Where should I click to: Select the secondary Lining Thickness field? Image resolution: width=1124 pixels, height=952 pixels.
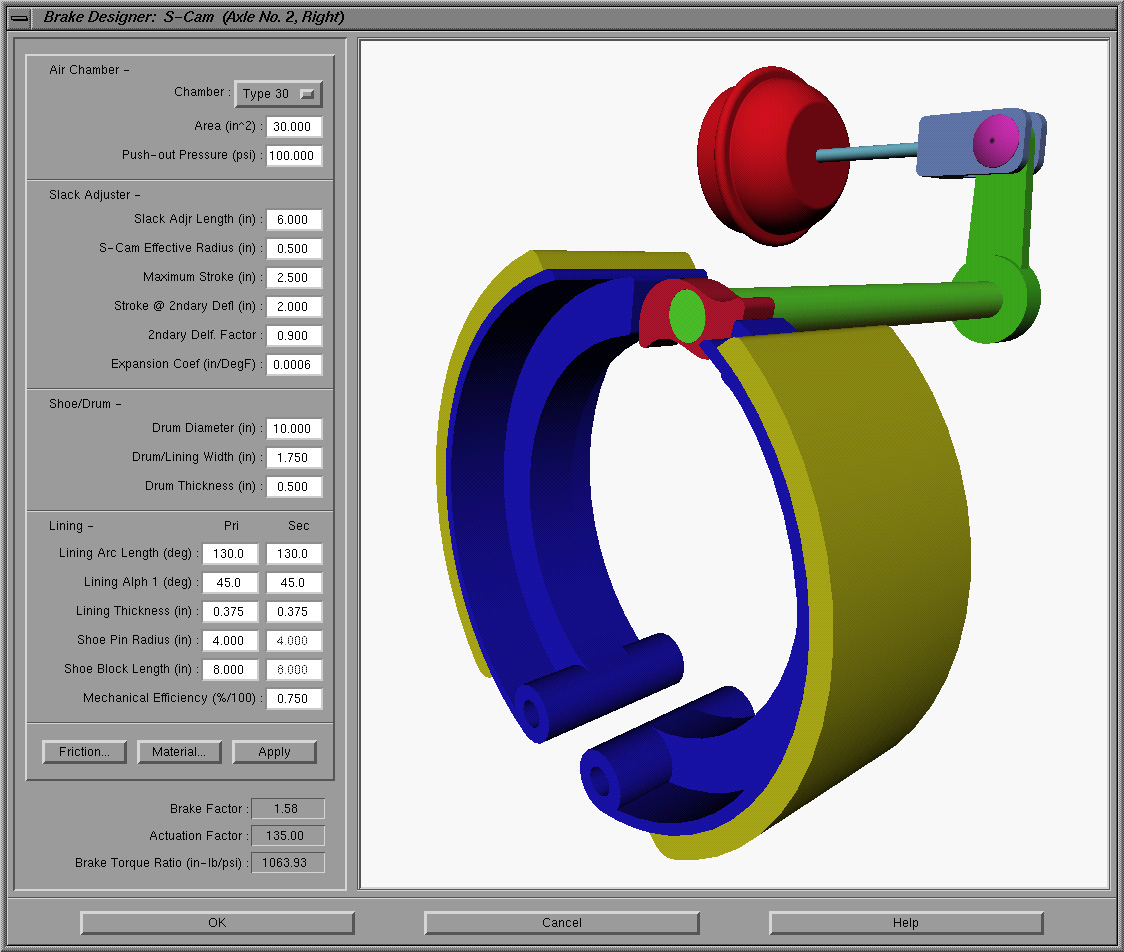pos(294,612)
